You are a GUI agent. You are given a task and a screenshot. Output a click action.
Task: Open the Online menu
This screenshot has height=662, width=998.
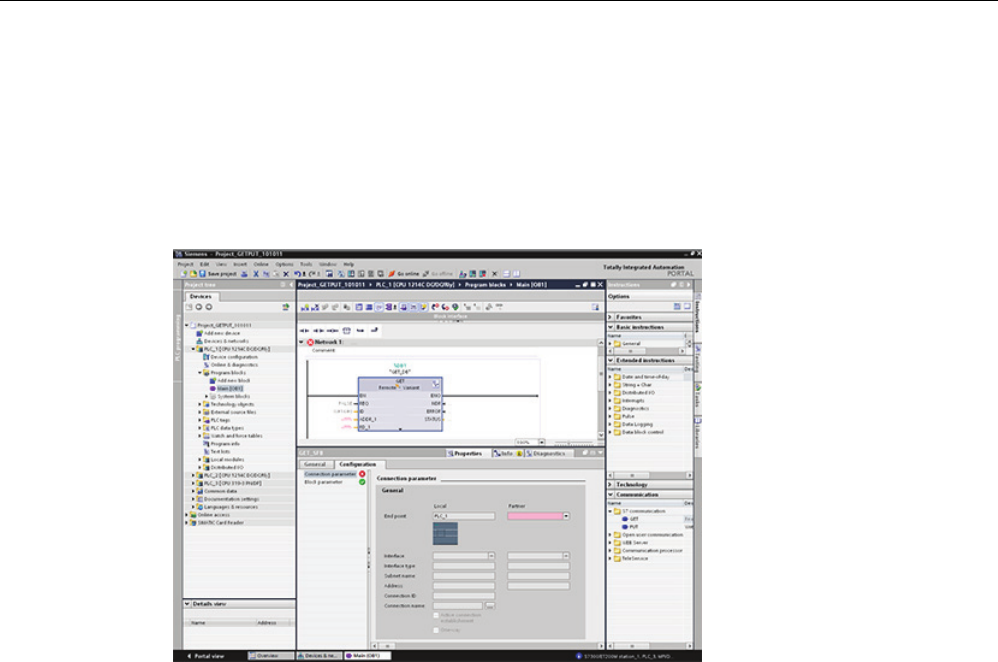(261, 264)
